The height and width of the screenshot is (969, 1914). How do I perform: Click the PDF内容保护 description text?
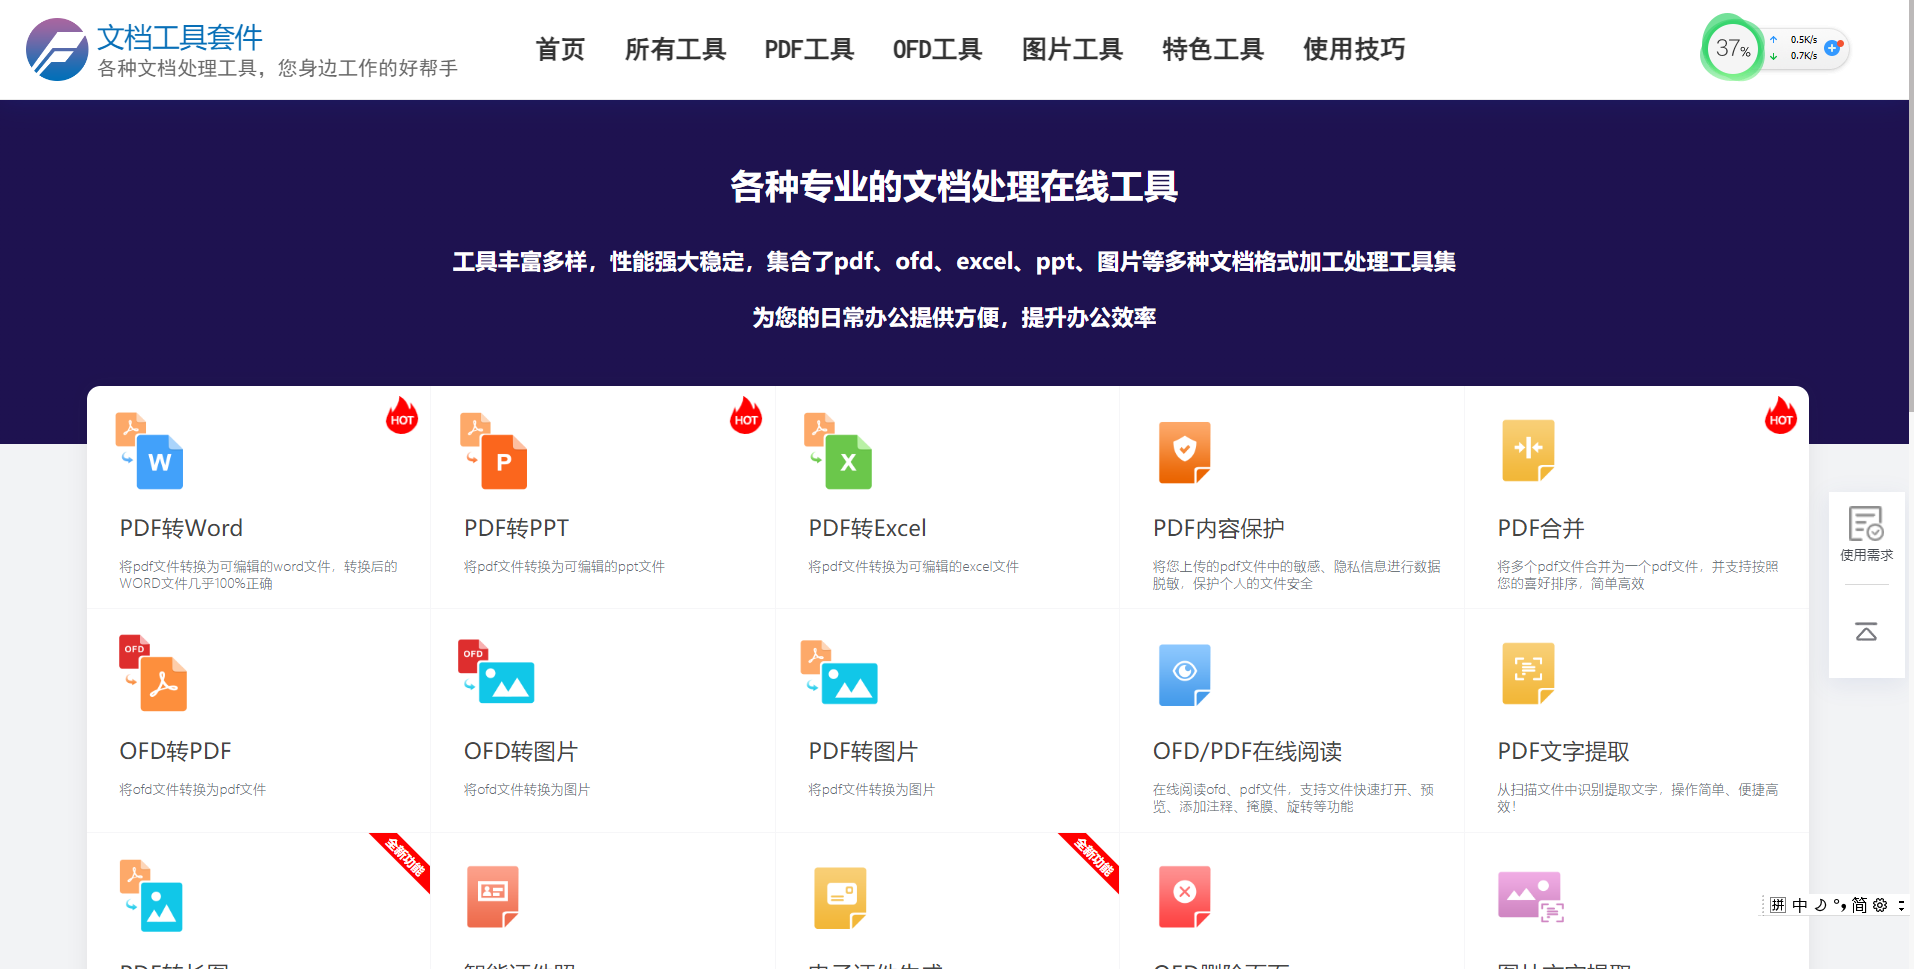click(1296, 575)
